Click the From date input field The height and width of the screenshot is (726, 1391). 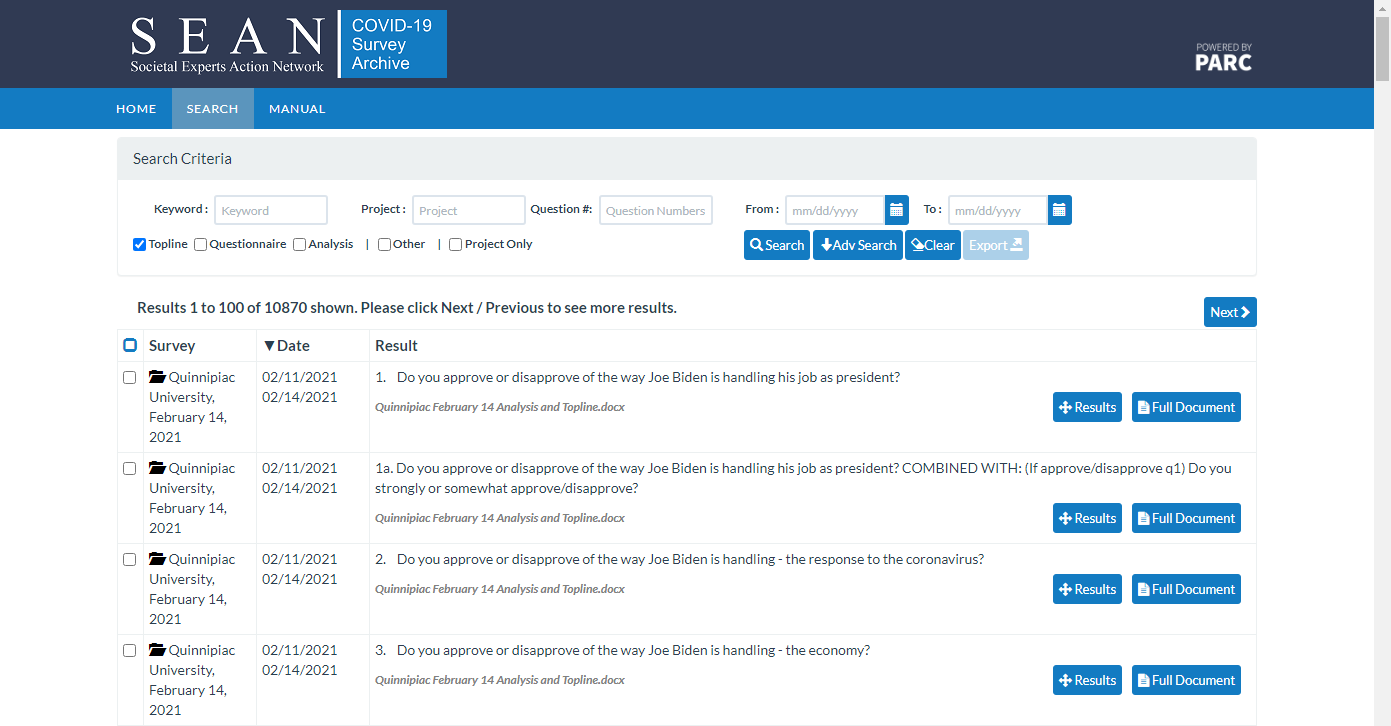tap(835, 210)
